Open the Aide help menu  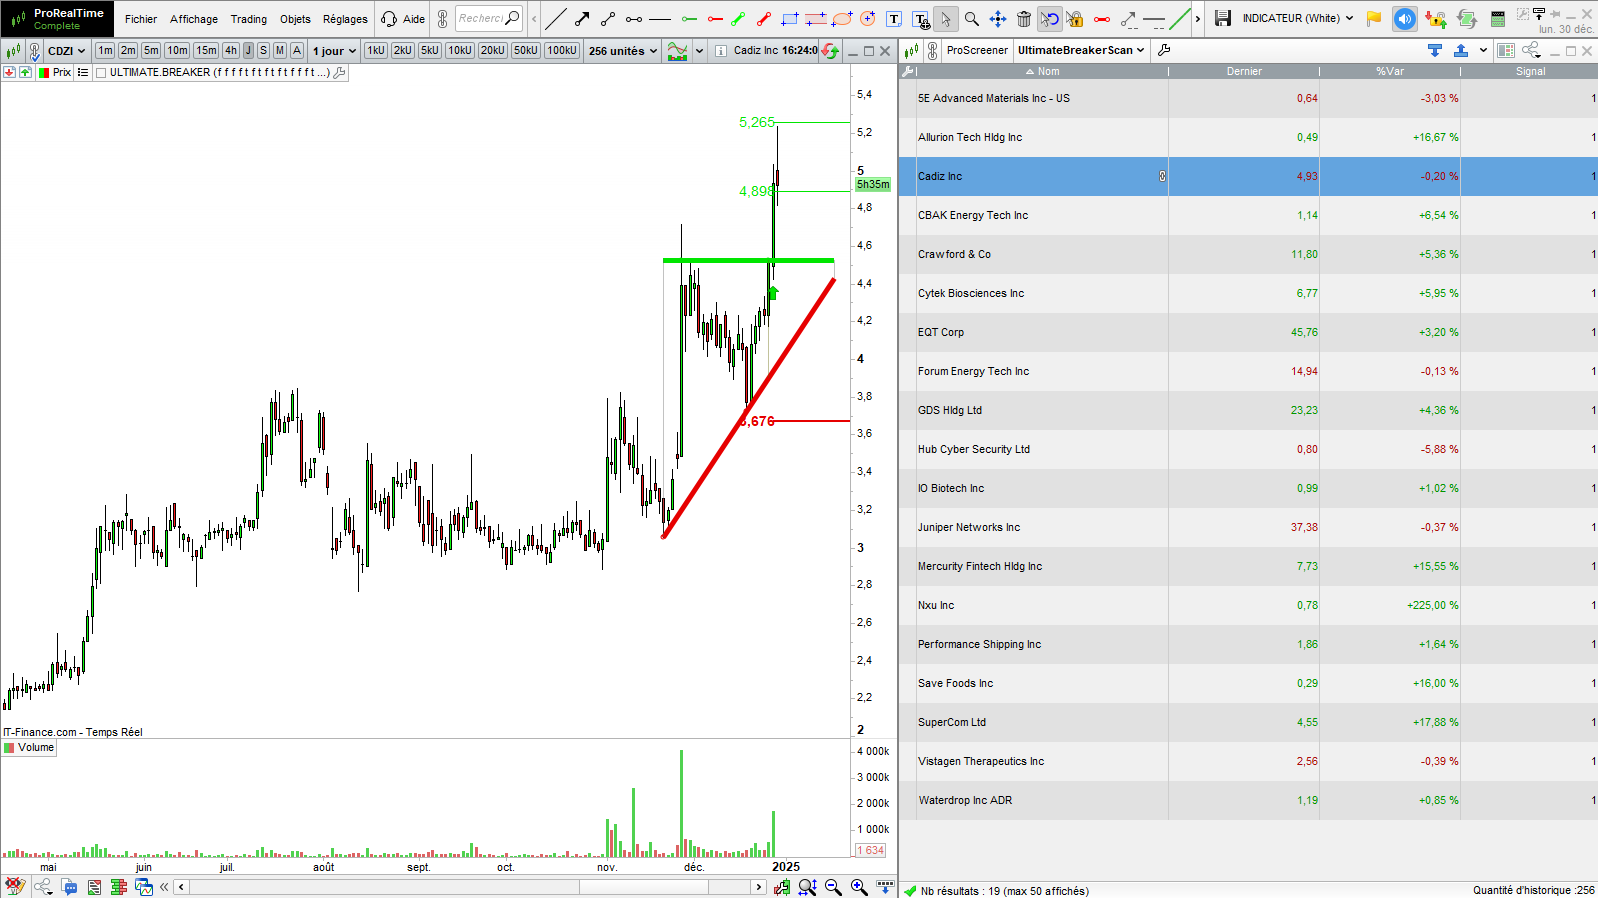404,19
